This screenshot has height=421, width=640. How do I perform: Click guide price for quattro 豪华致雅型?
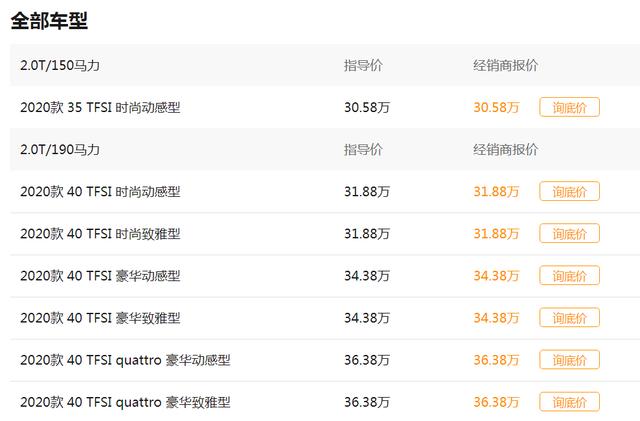click(x=367, y=402)
